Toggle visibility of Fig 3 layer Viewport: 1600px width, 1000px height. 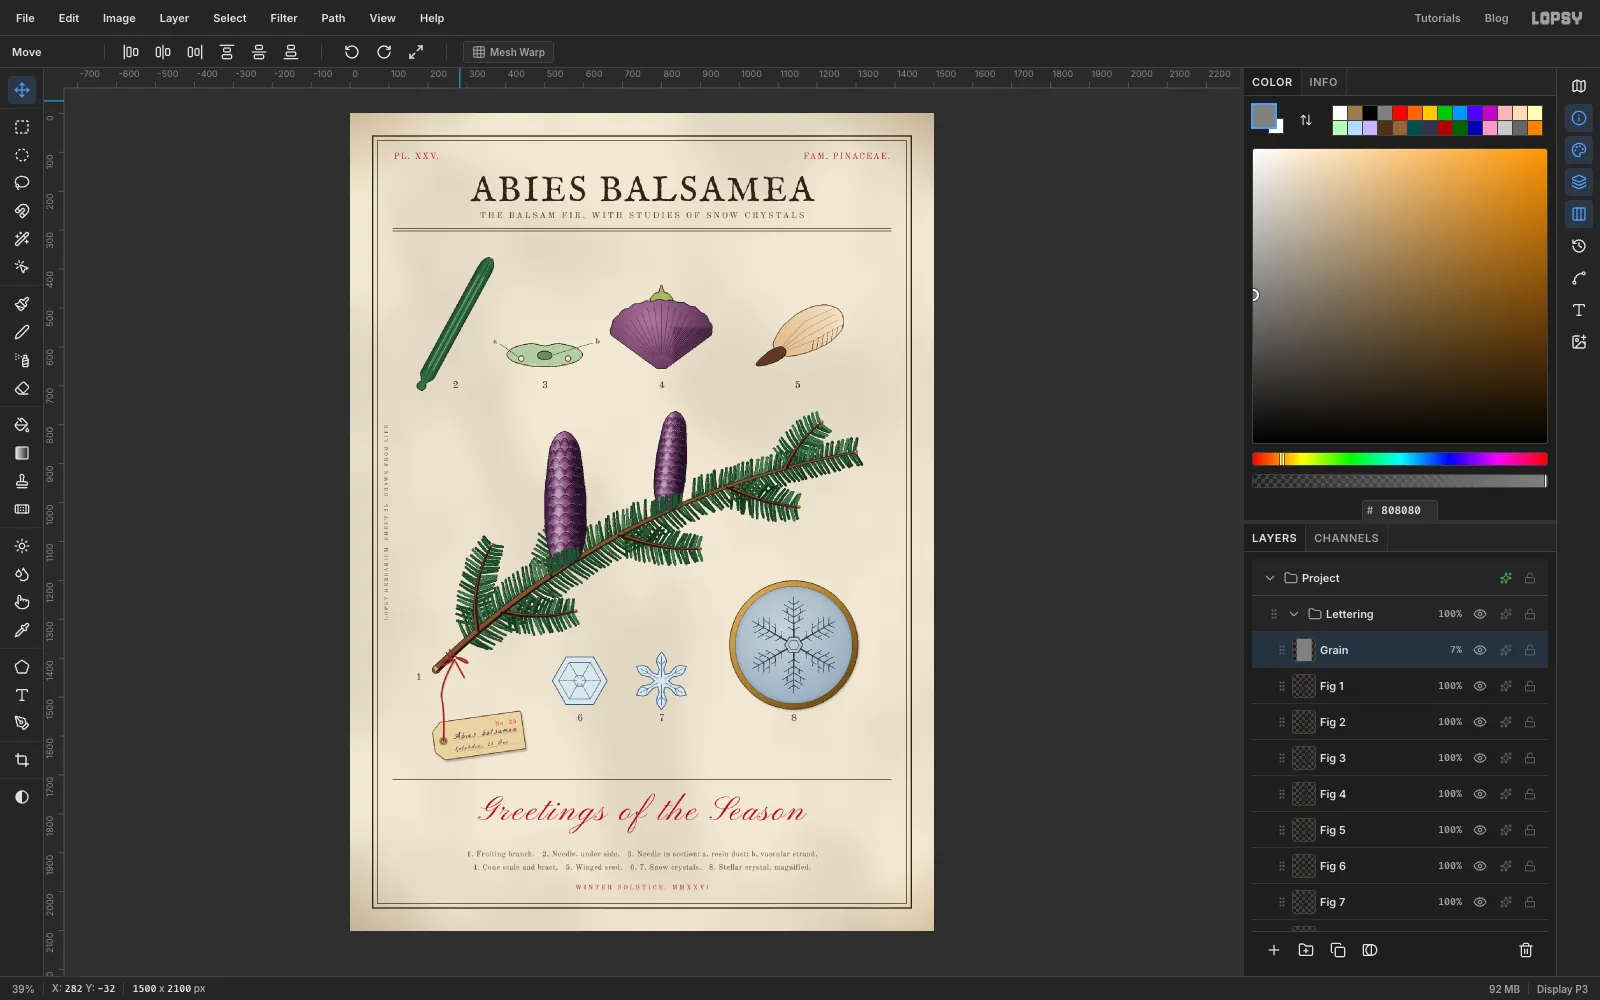(x=1480, y=758)
